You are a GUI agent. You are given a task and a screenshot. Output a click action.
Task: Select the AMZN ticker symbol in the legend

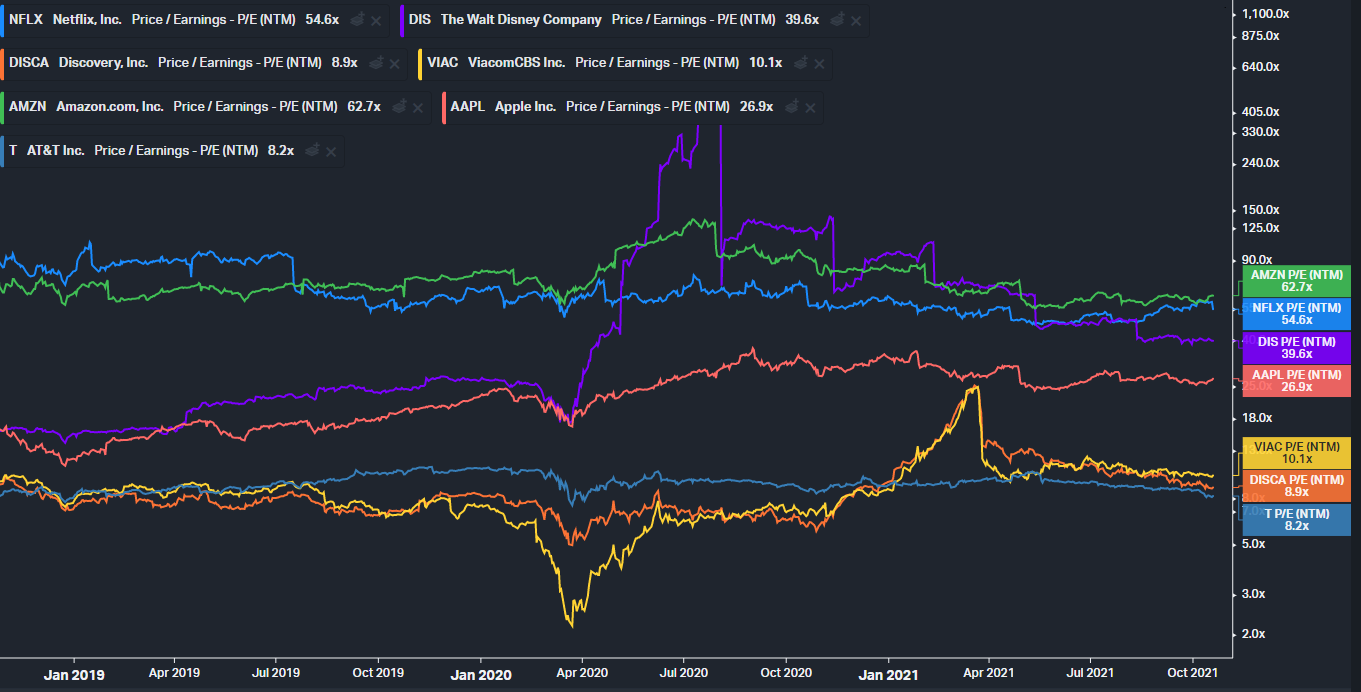tap(28, 106)
